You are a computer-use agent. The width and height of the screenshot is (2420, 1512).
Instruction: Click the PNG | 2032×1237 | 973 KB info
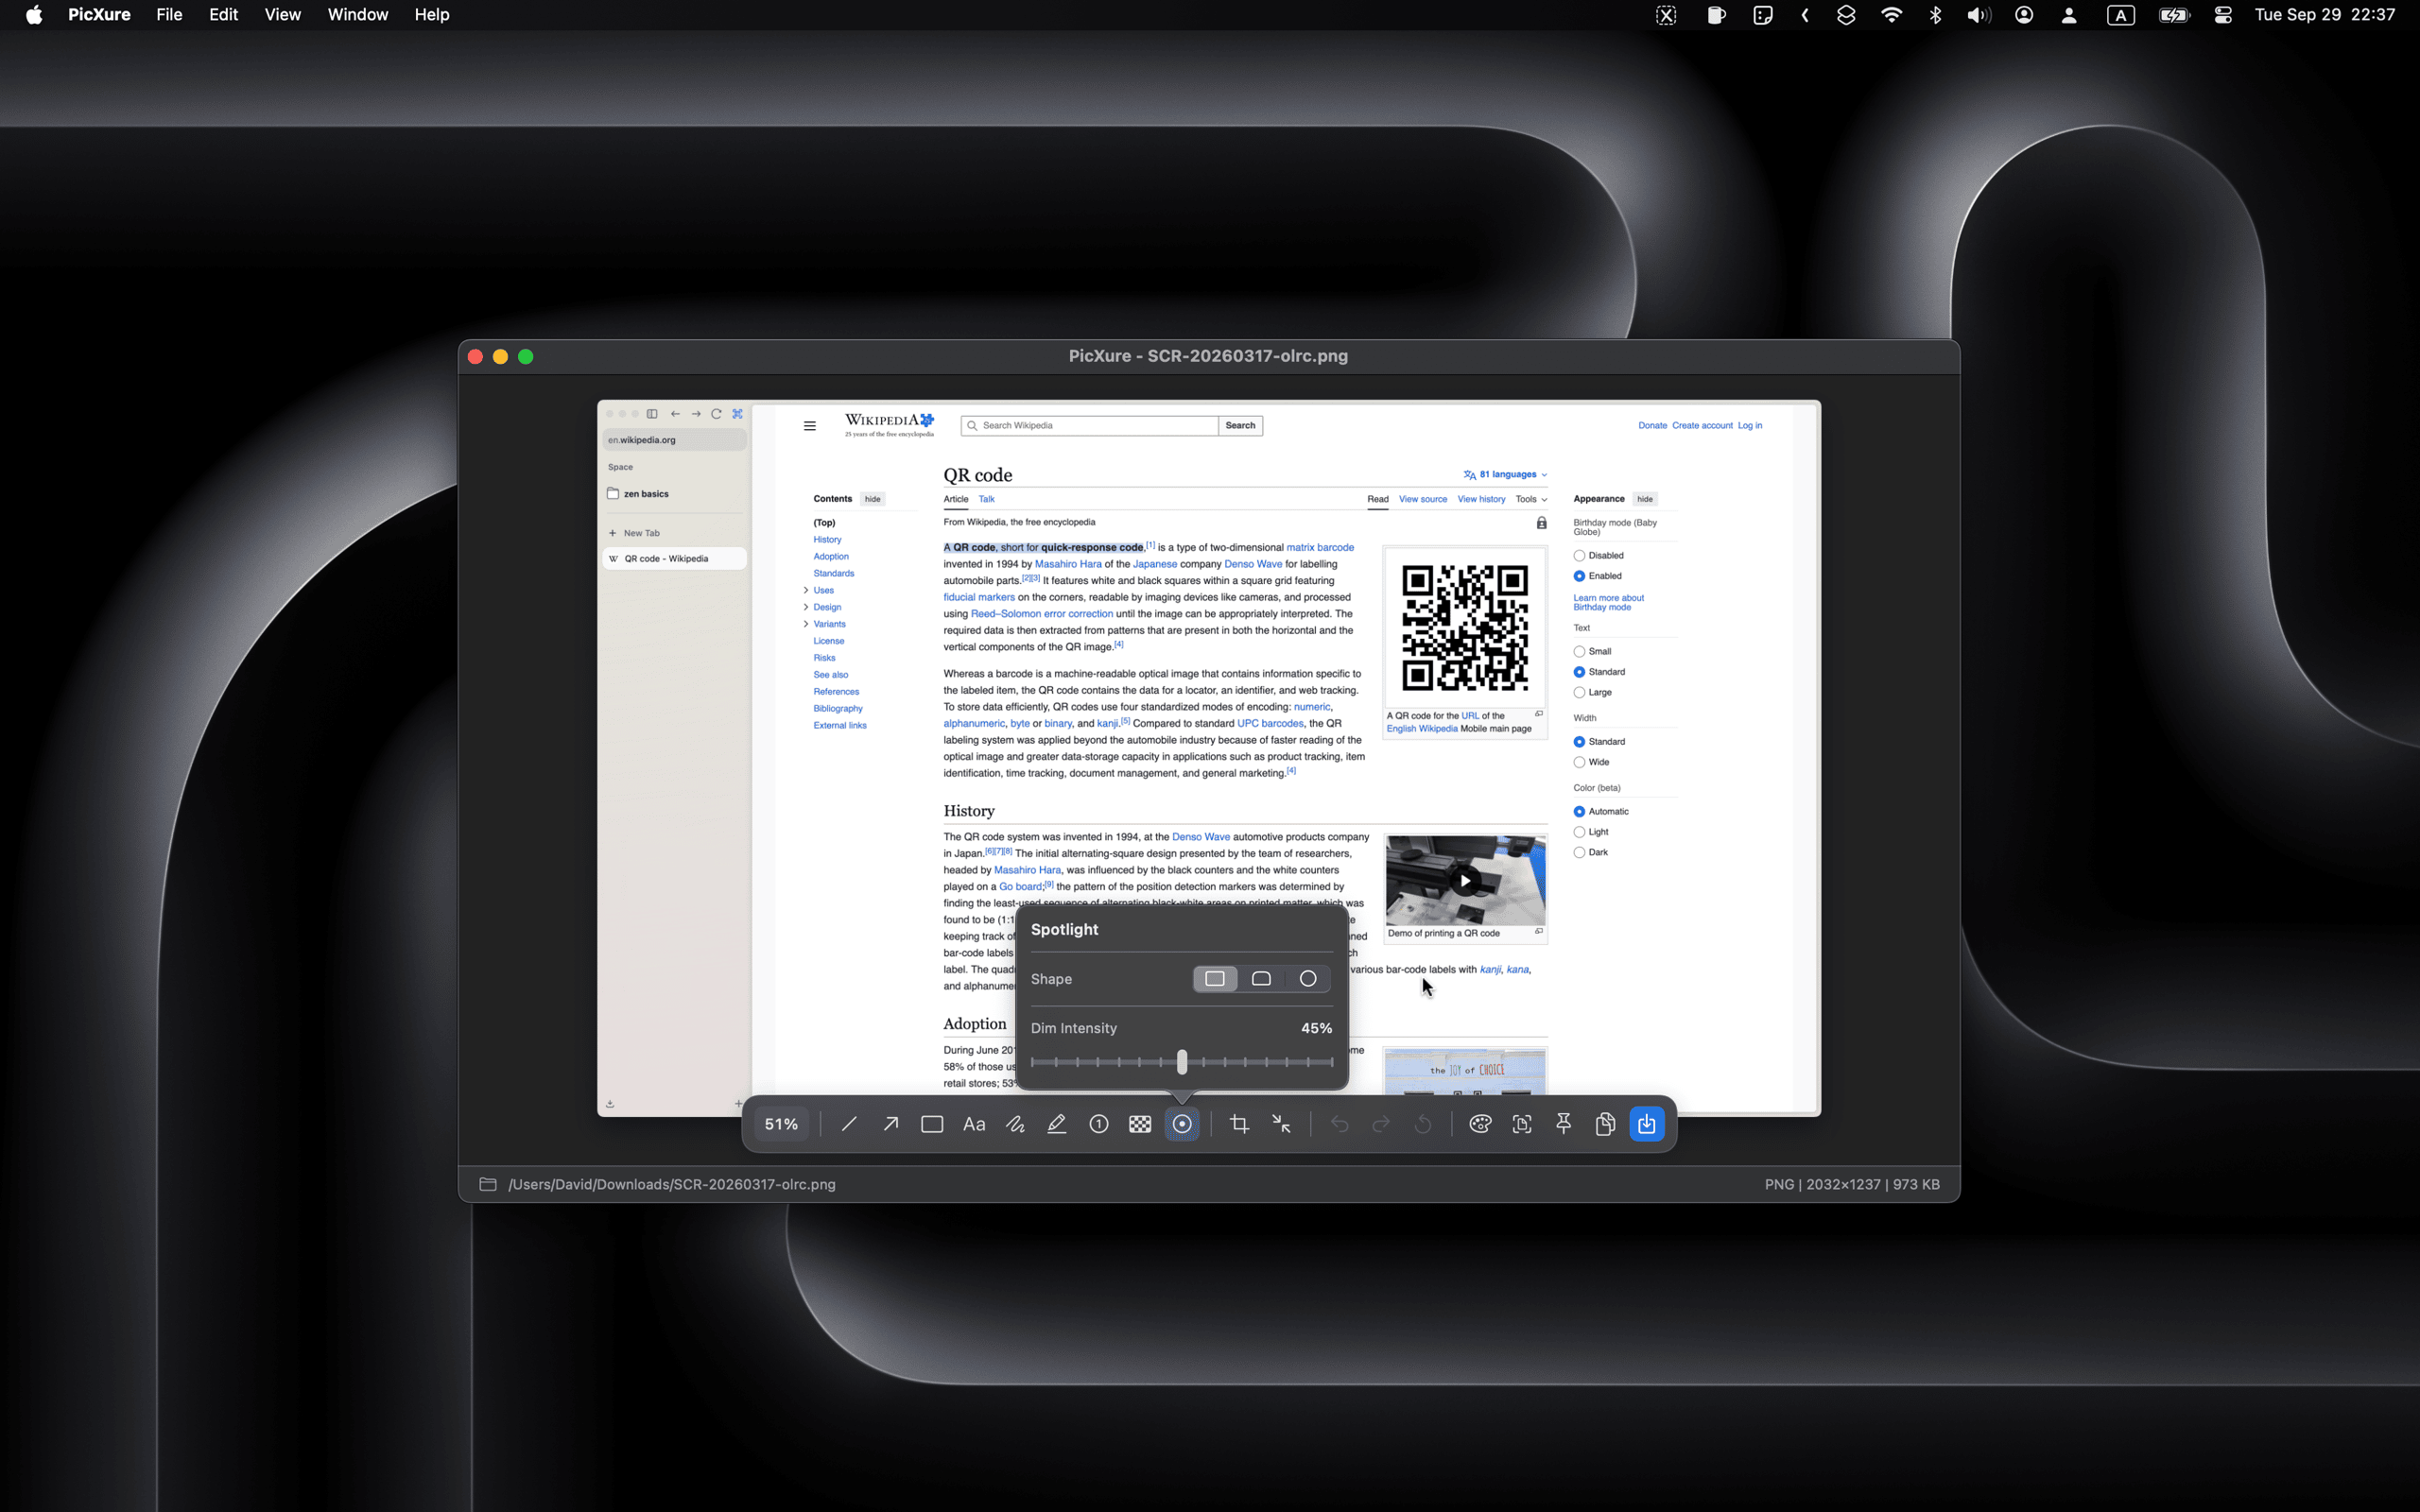click(x=1852, y=1184)
